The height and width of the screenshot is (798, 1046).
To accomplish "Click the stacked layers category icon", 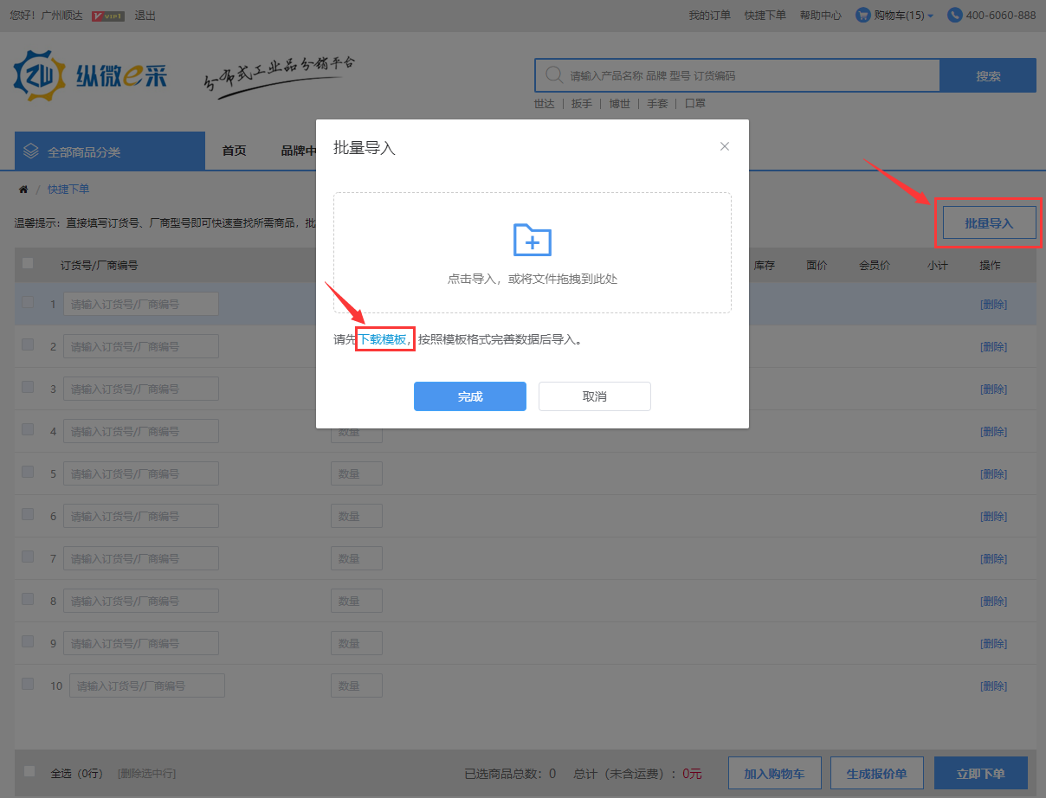I will tap(31, 151).
